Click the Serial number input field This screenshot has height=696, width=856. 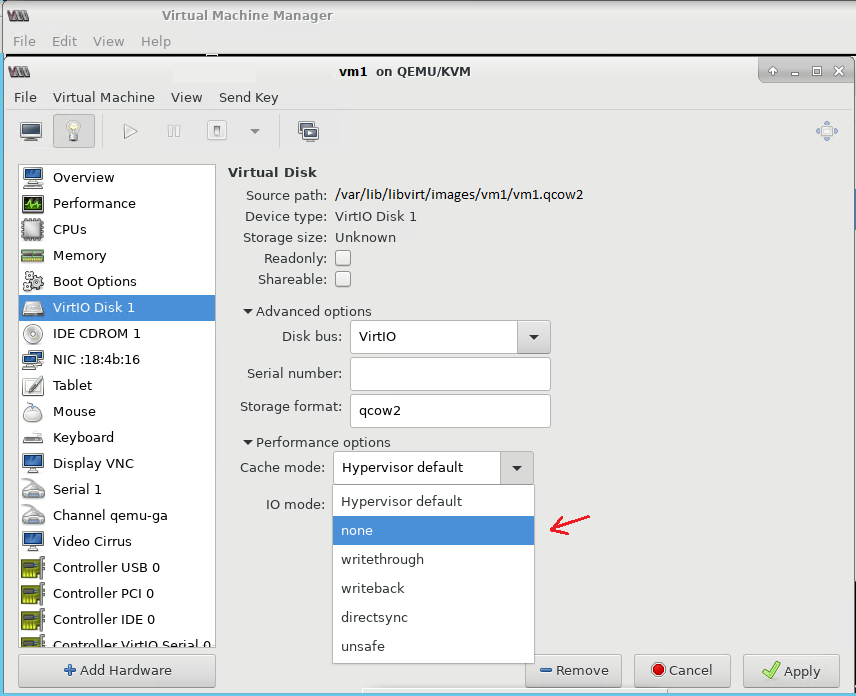coord(450,374)
